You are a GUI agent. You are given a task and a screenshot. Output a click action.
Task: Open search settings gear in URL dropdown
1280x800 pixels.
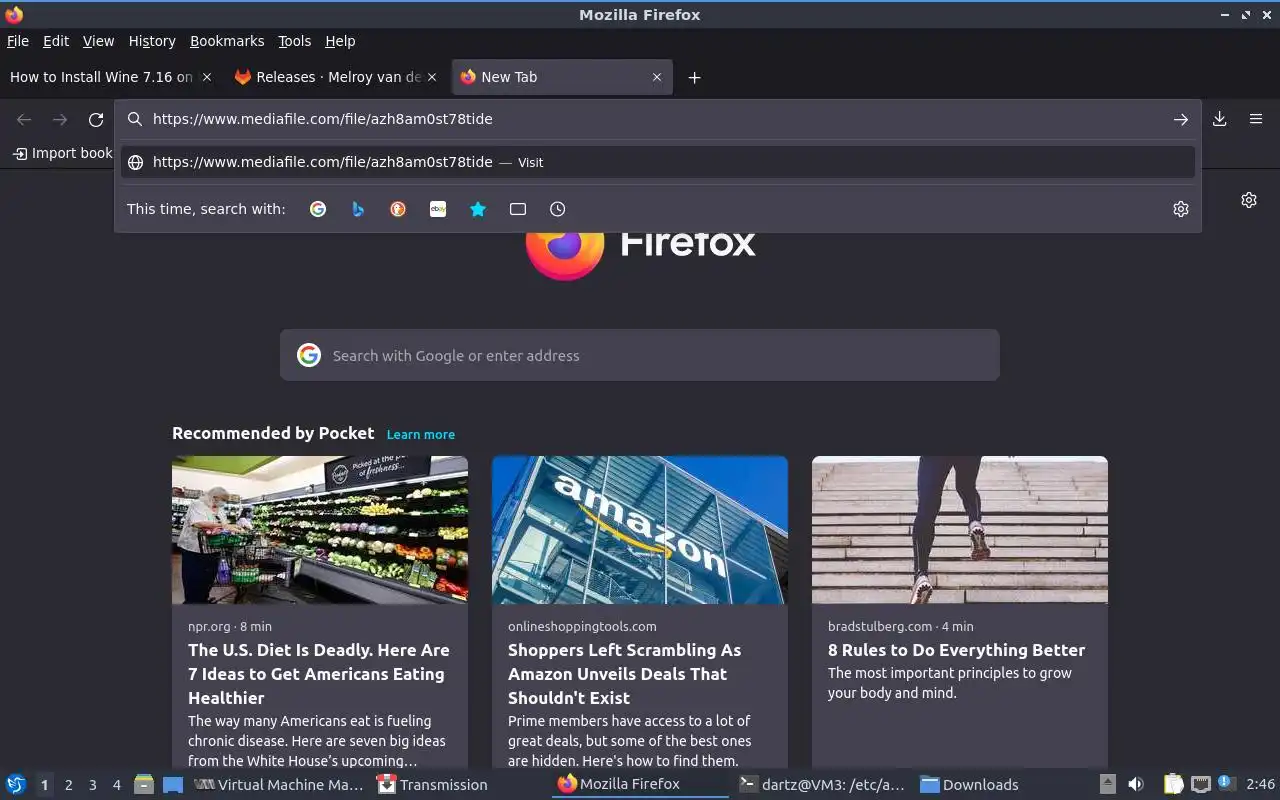(1181, 209)
